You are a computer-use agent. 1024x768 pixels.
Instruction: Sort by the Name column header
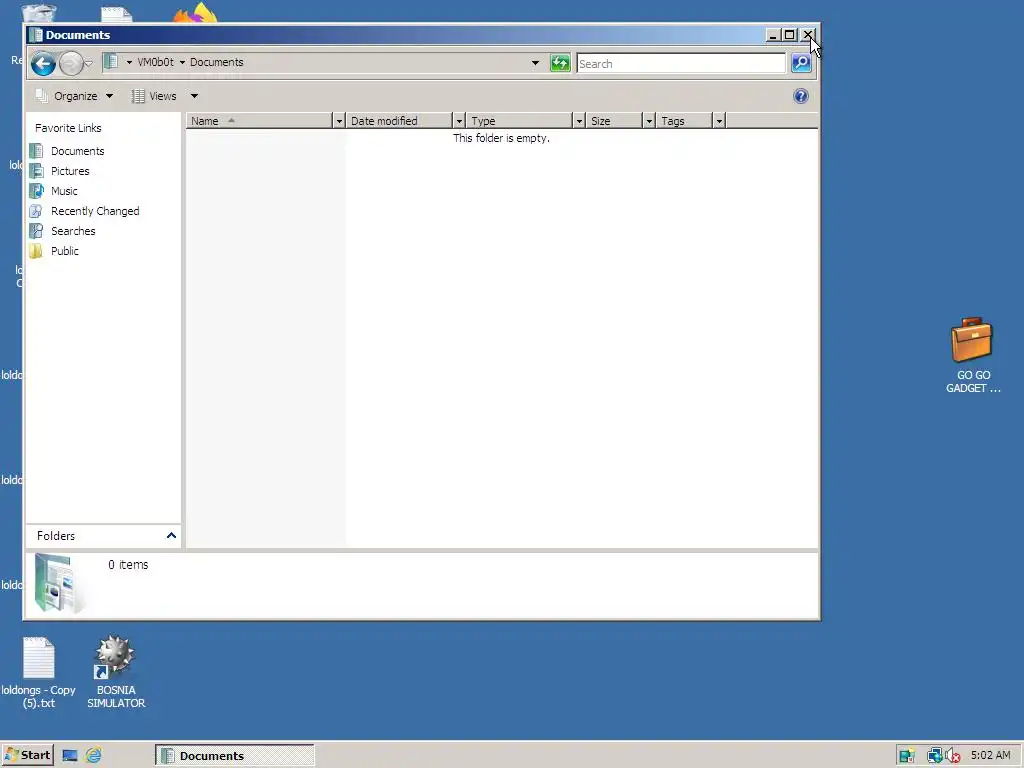pyautogui.click(x=259, y=121)
